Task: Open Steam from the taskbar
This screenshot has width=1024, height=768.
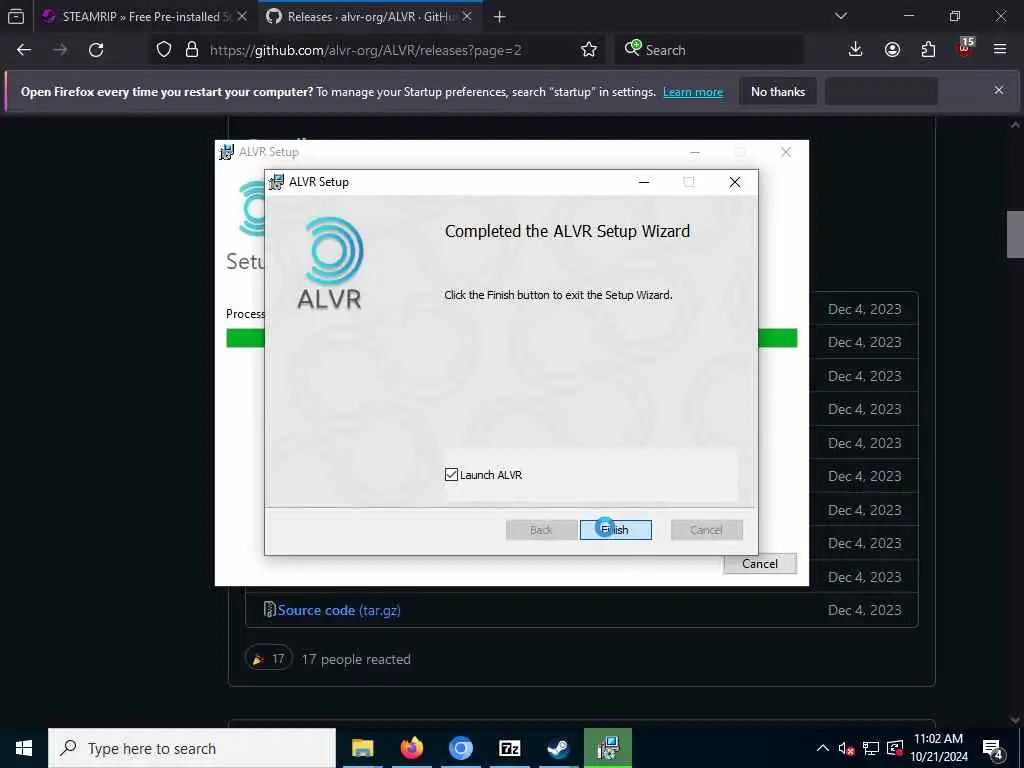Action: coord(558,748)
